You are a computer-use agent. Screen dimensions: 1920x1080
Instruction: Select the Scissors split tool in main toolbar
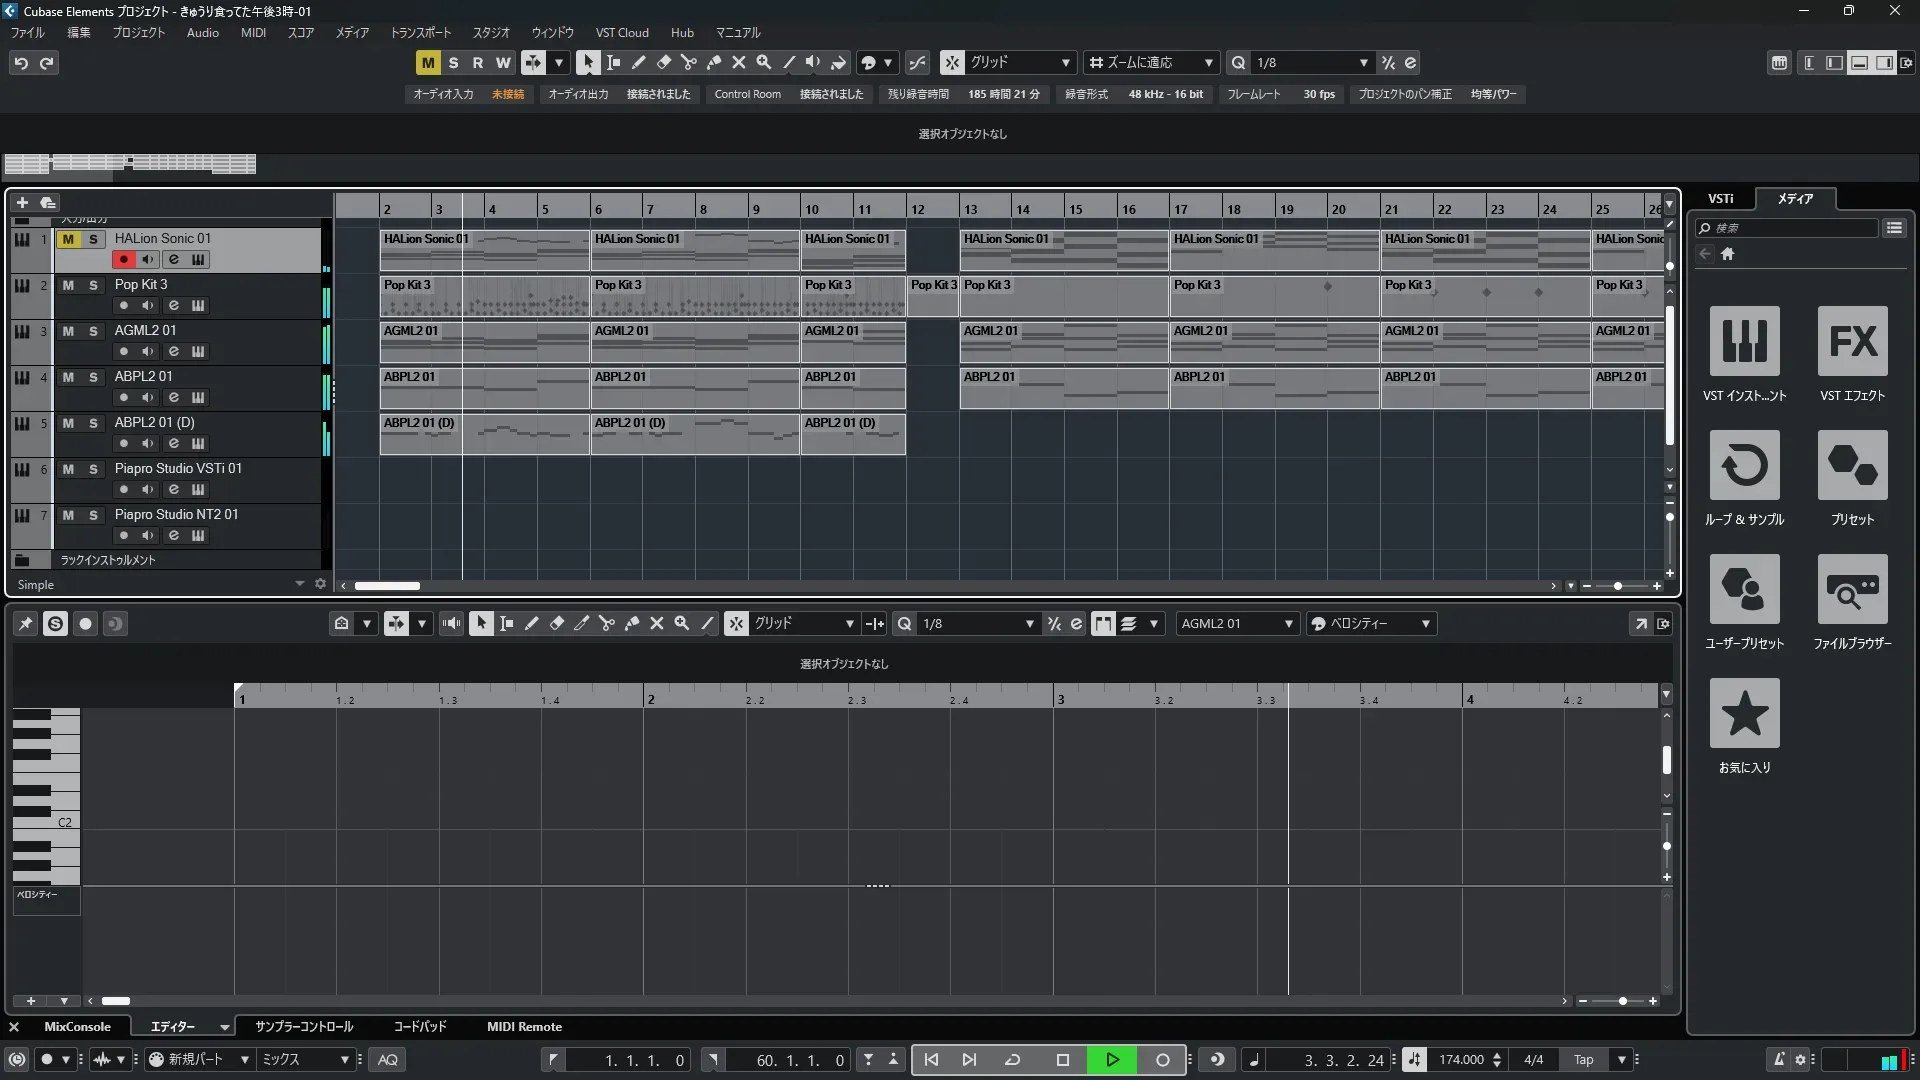[688, 62]
